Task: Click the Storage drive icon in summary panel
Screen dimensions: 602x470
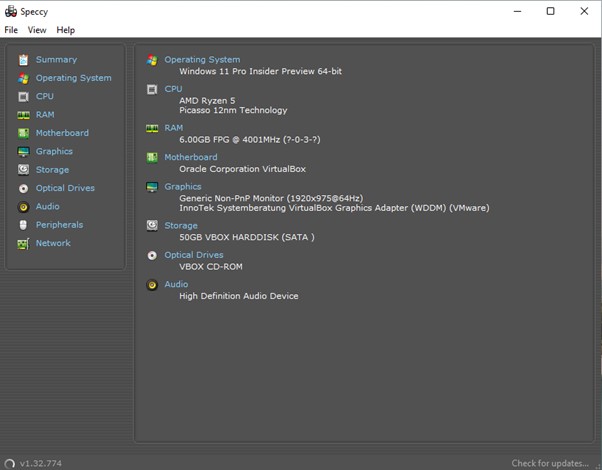Action: tap(152, 226)
